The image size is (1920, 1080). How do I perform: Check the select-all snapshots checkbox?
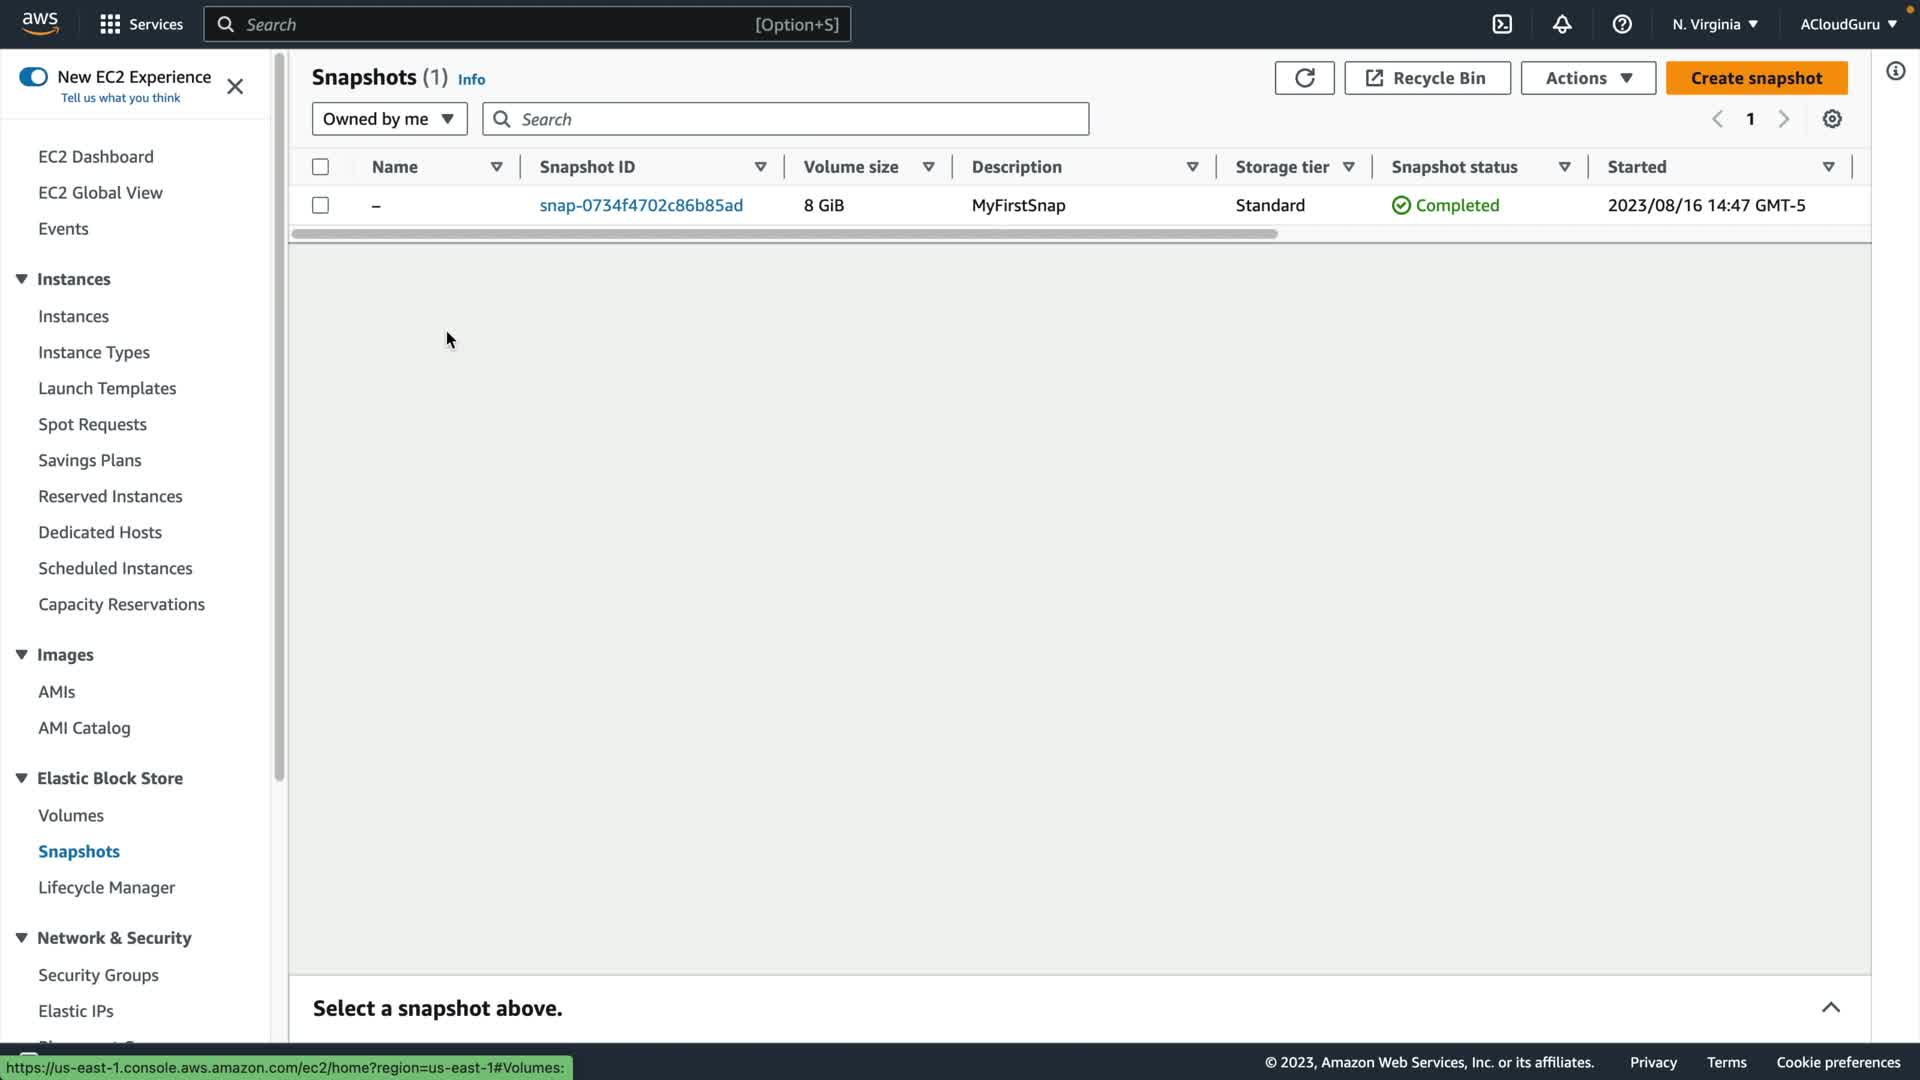(320, 167)
